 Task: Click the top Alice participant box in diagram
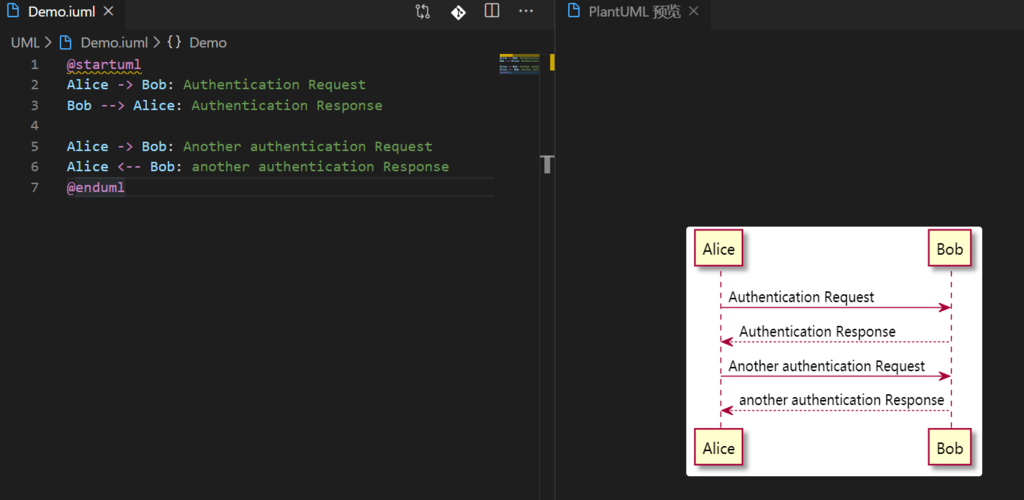[718, 249]
